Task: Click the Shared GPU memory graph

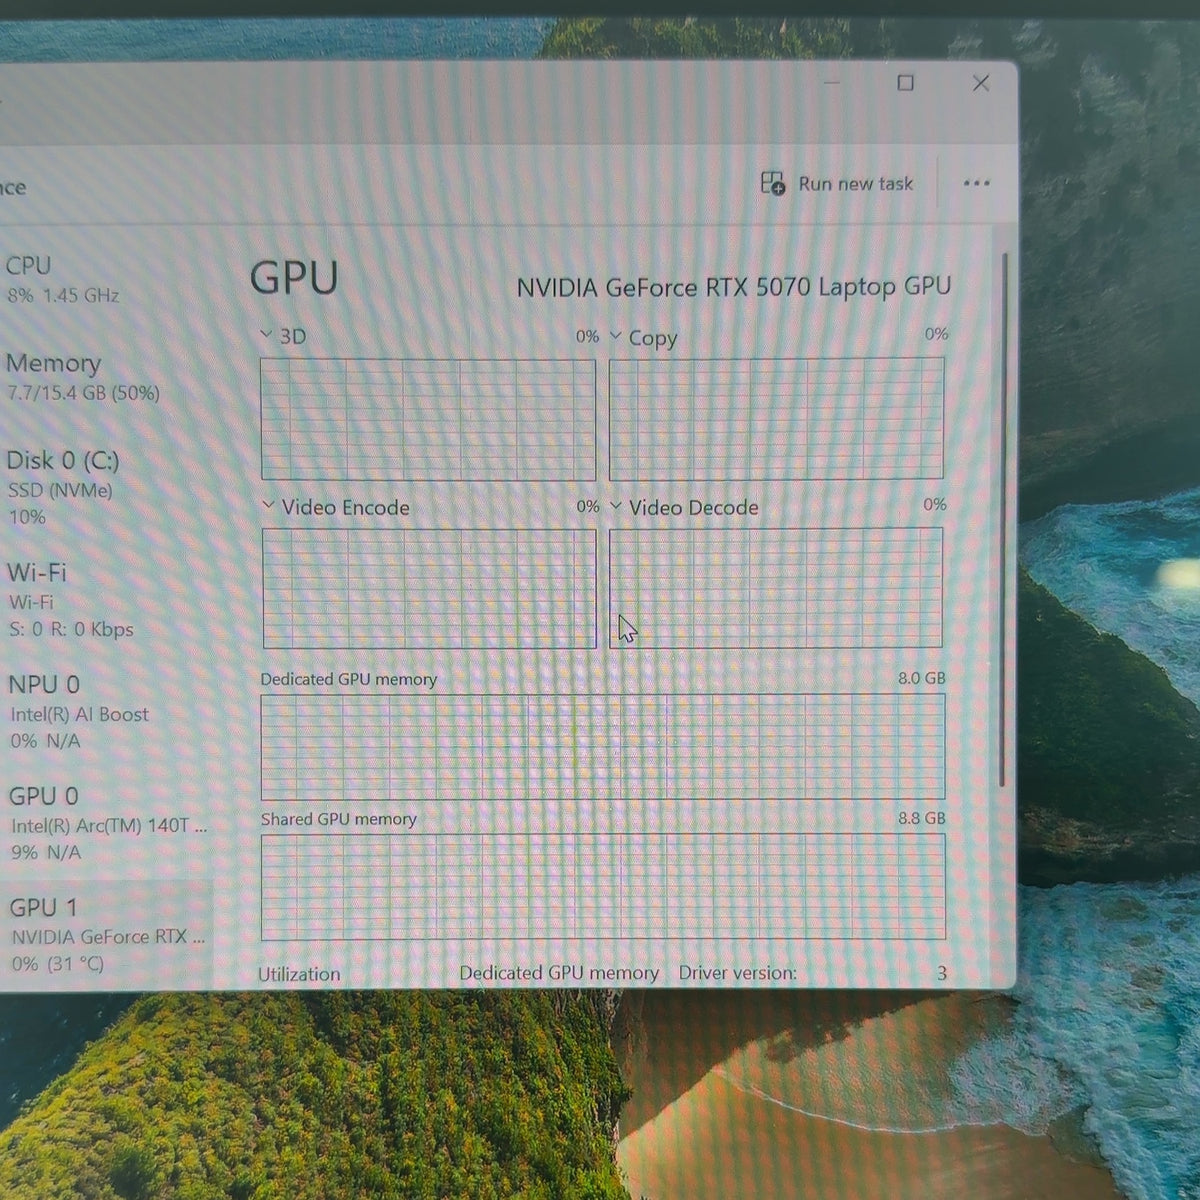Action: 603,887
